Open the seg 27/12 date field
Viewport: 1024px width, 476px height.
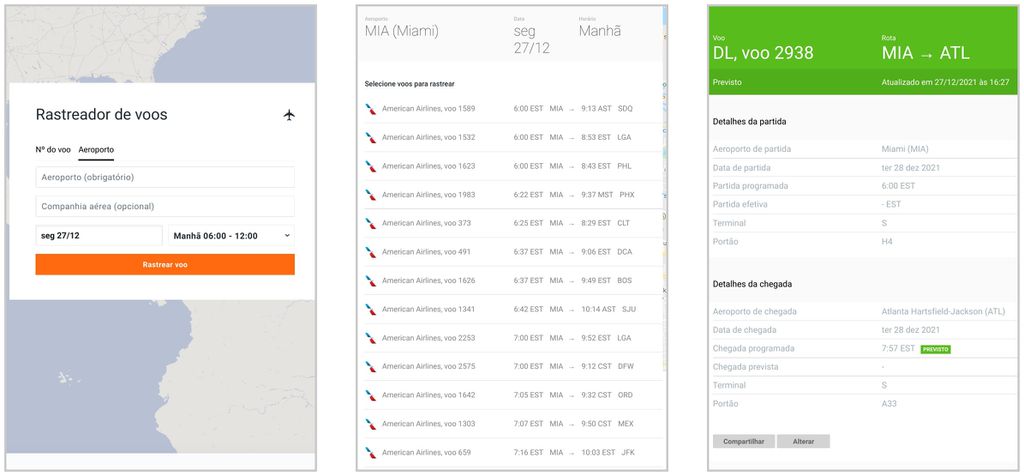(99, 236)
